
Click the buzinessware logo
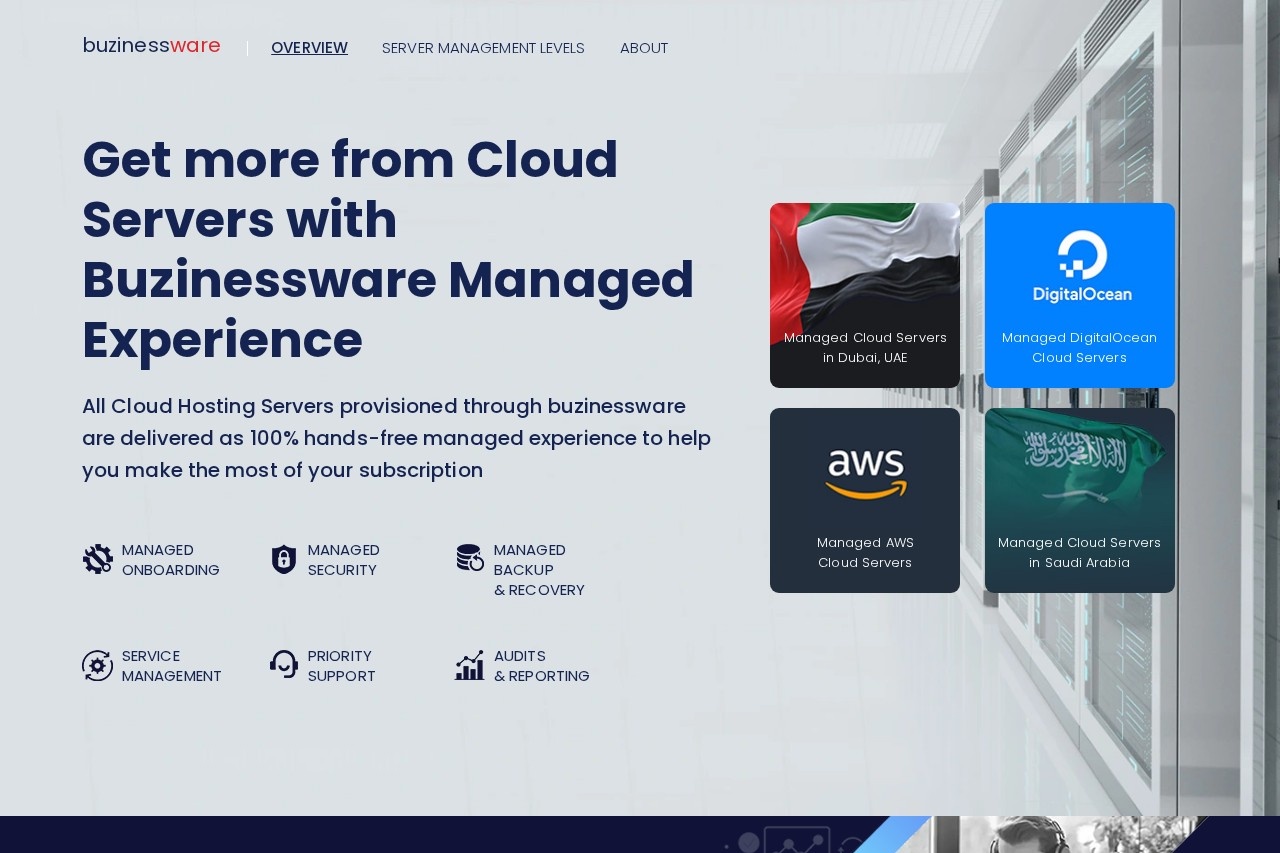151,46
